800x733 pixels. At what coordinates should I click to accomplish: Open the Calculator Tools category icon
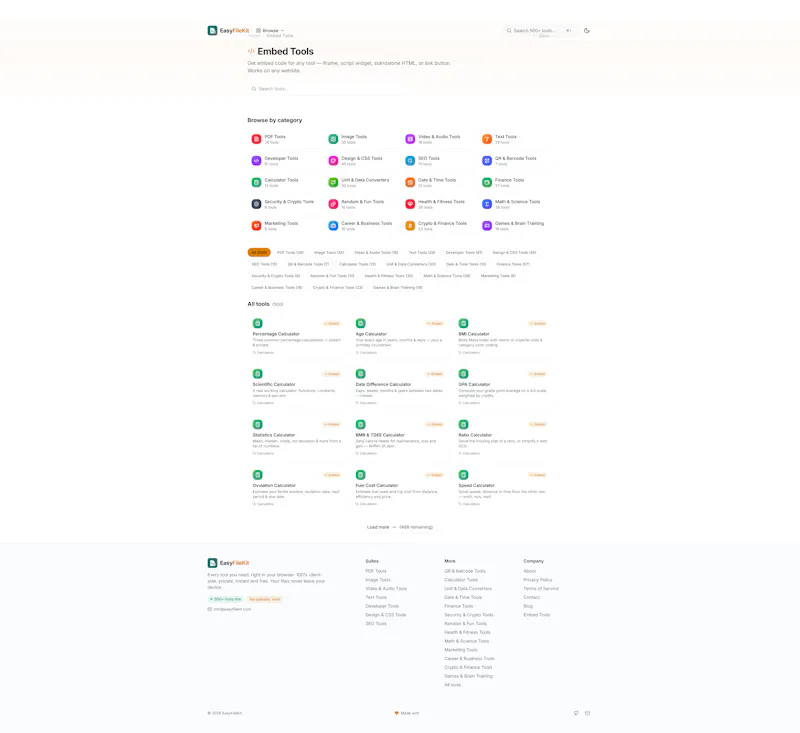[256, 182]
